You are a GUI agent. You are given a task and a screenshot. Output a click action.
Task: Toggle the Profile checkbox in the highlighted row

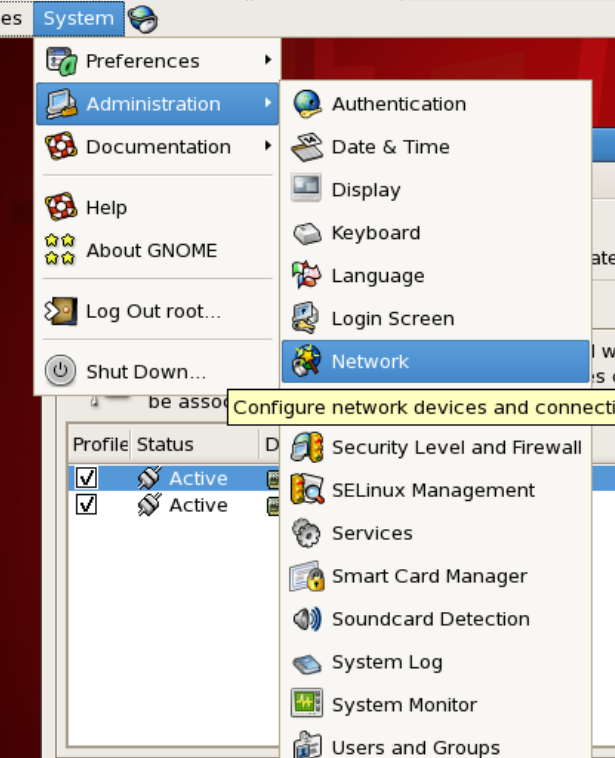click(x=87, y=478)
